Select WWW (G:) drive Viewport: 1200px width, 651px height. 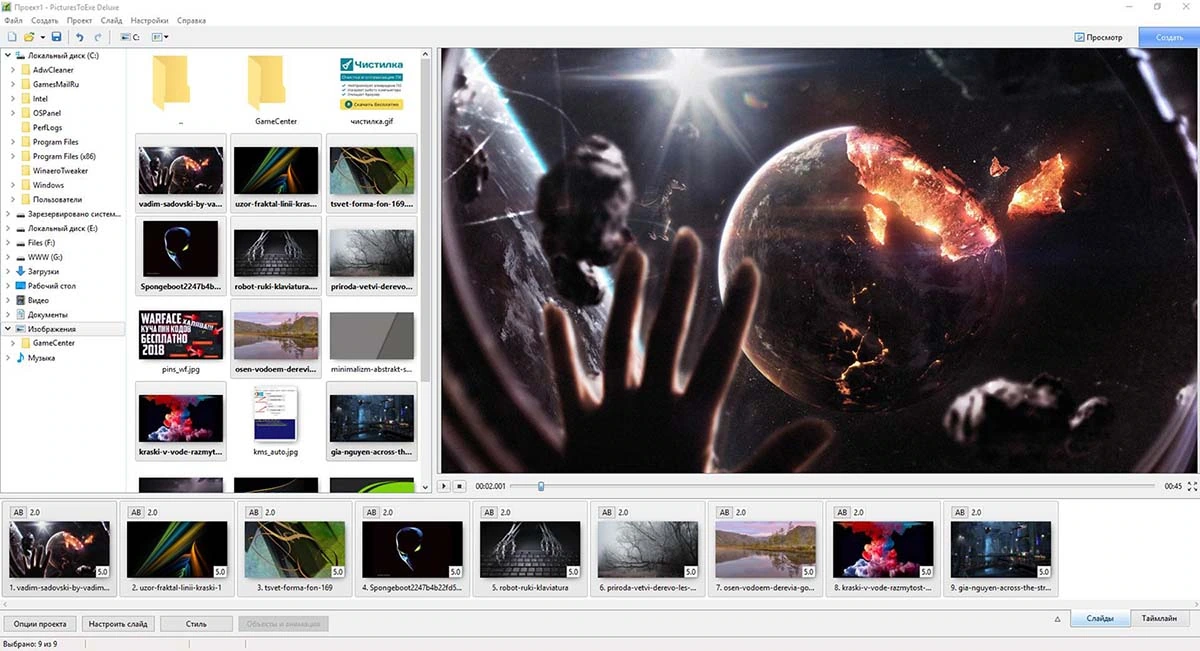[45, 257]
